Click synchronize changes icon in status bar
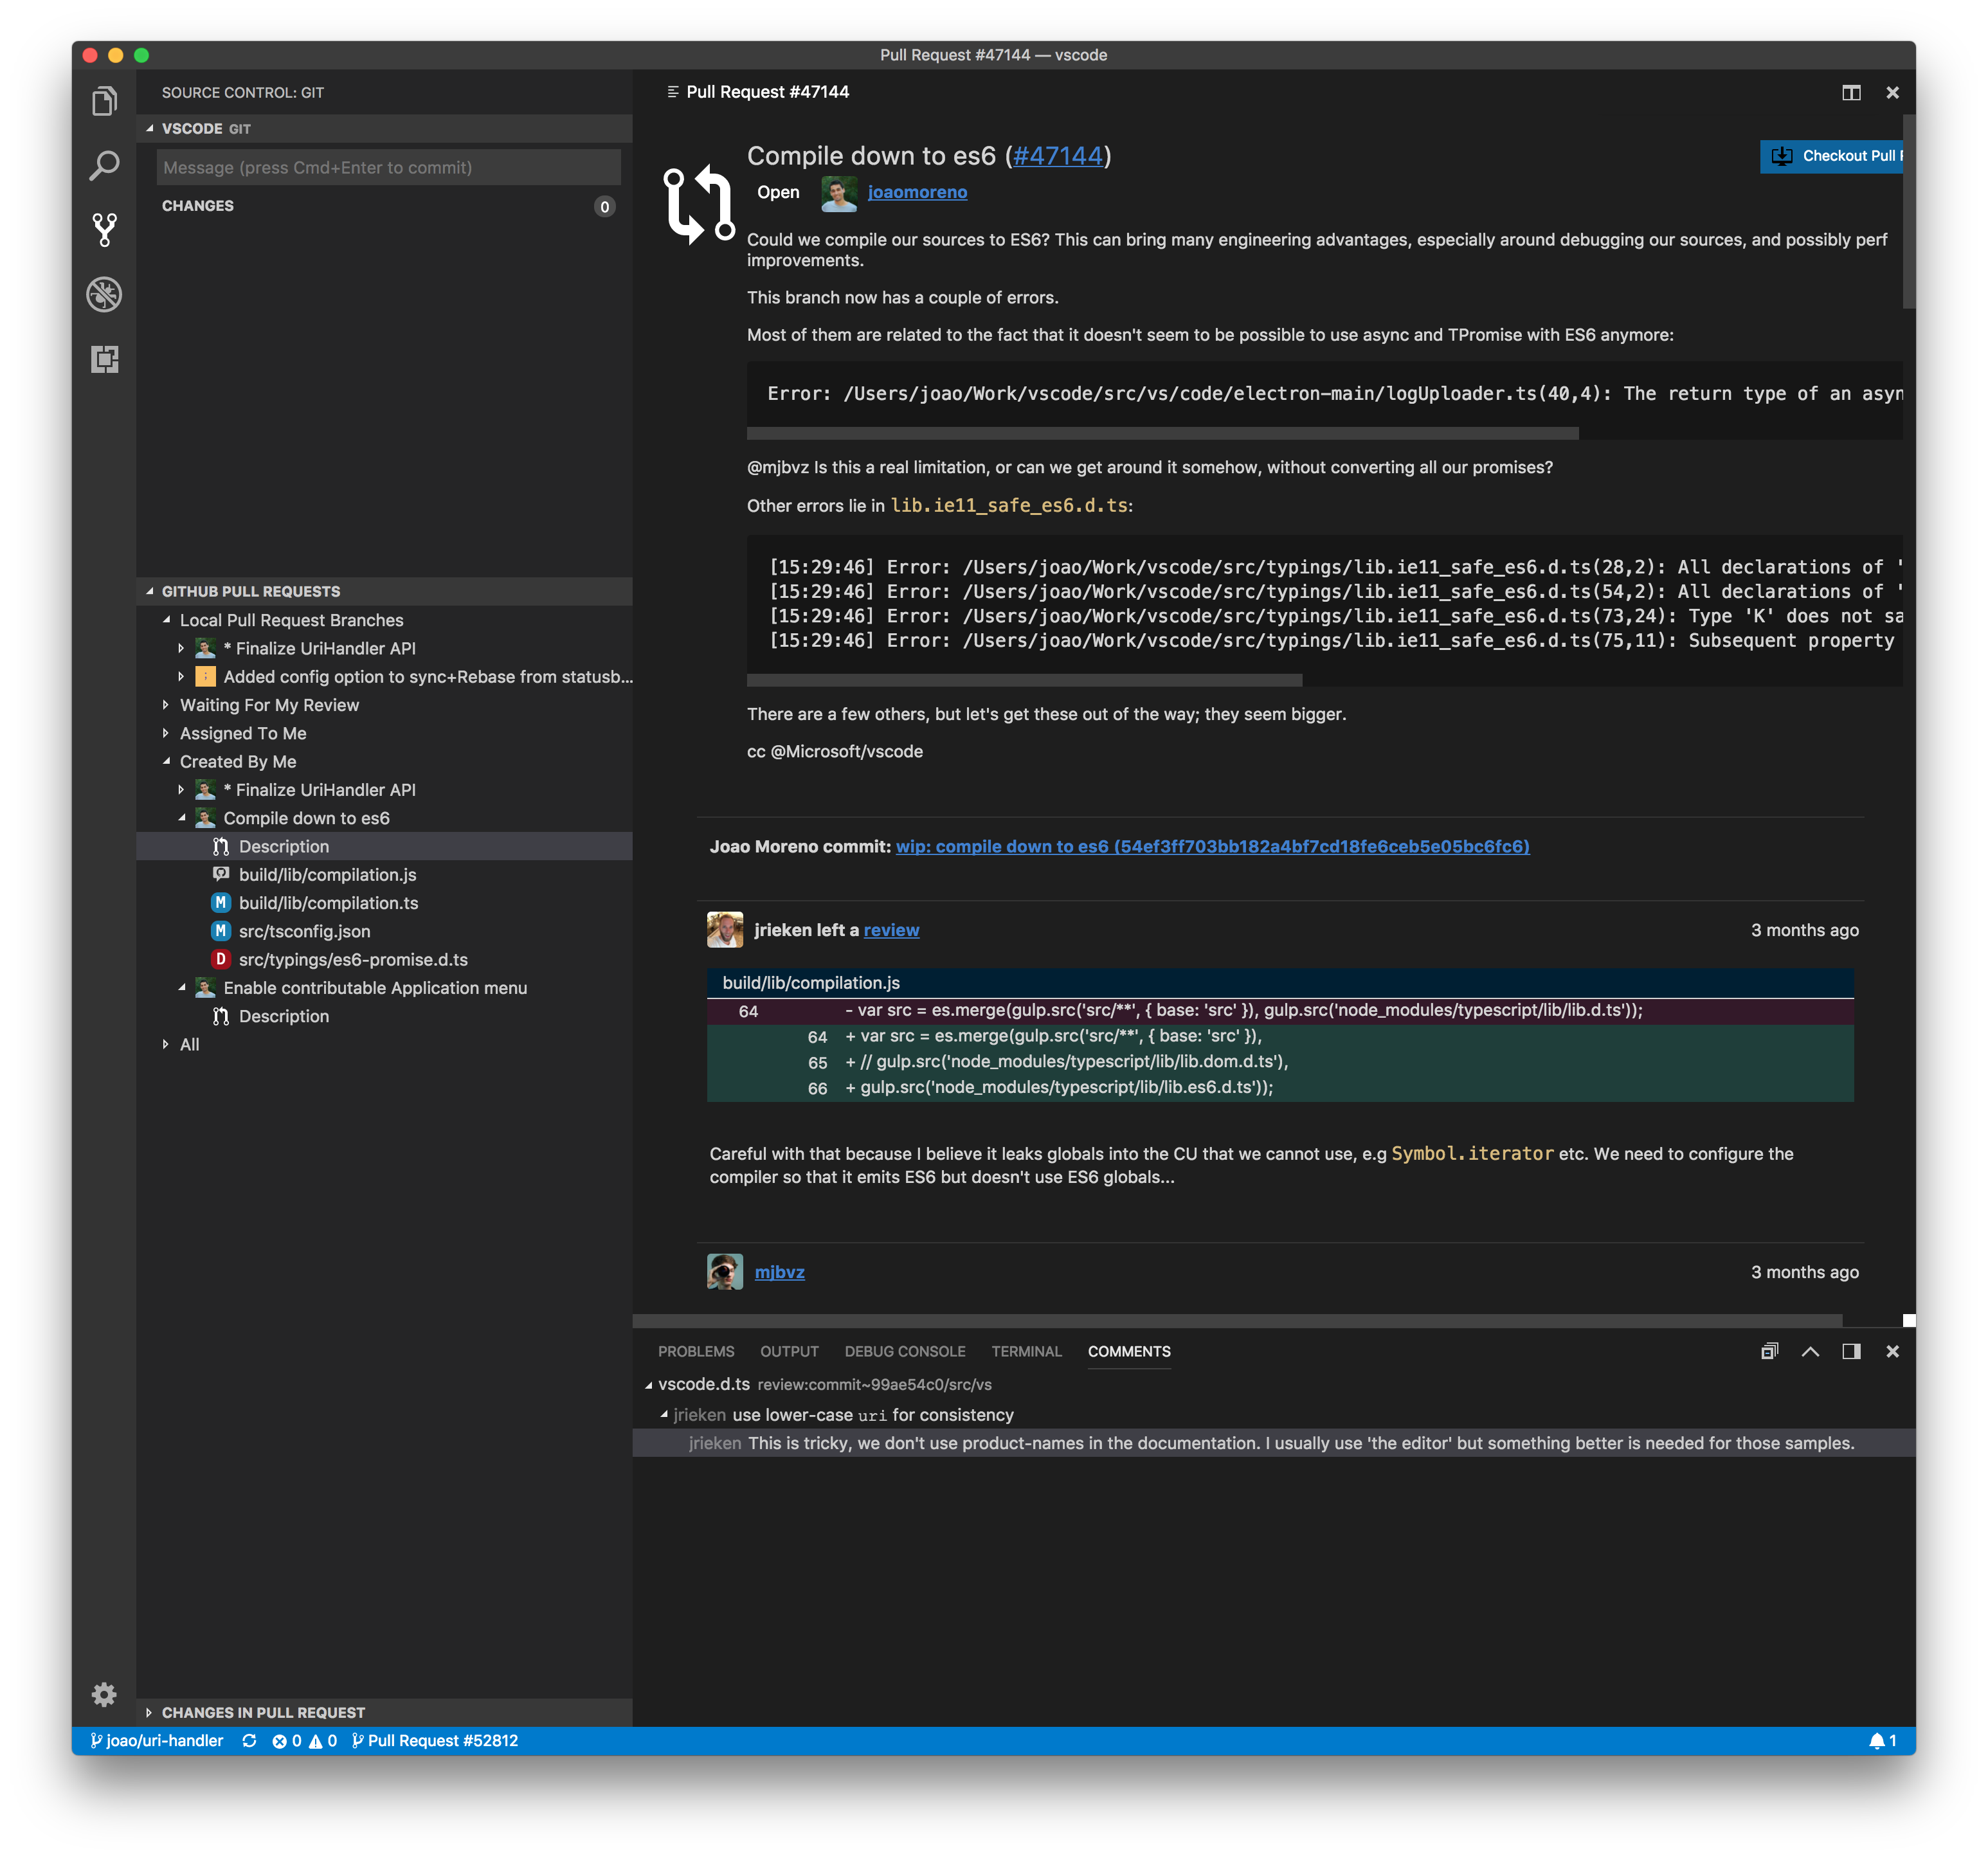 (249, 1741)
